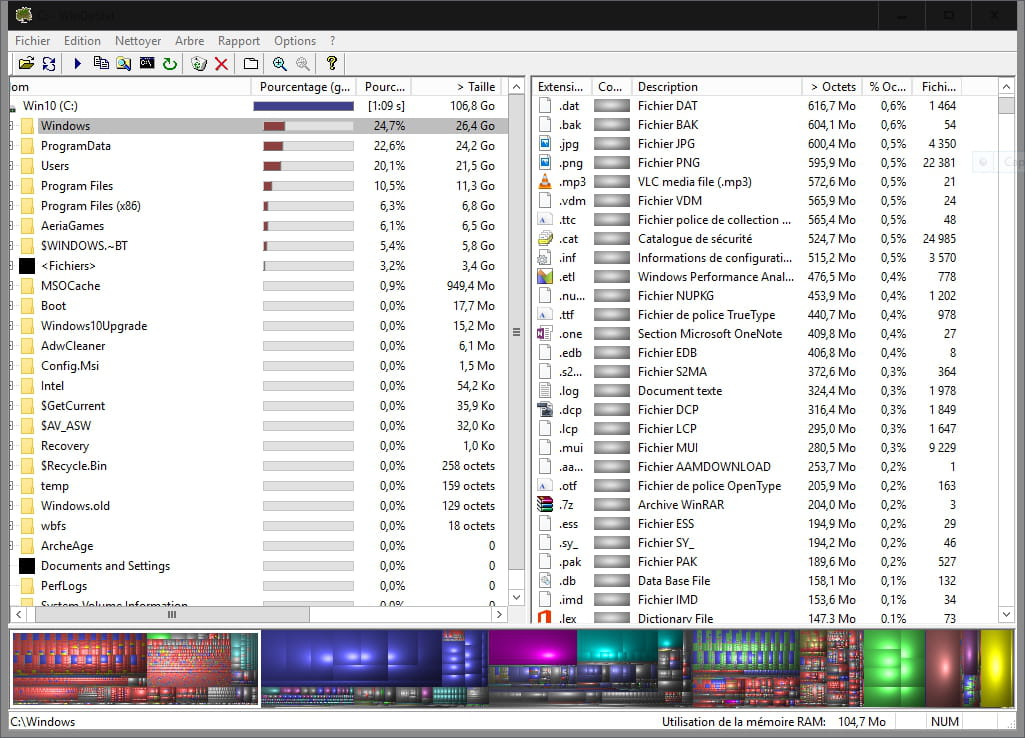Click the Pourcentage (g... column header
The width and height of the screenshot is (1025, 738).
point(304,87)
